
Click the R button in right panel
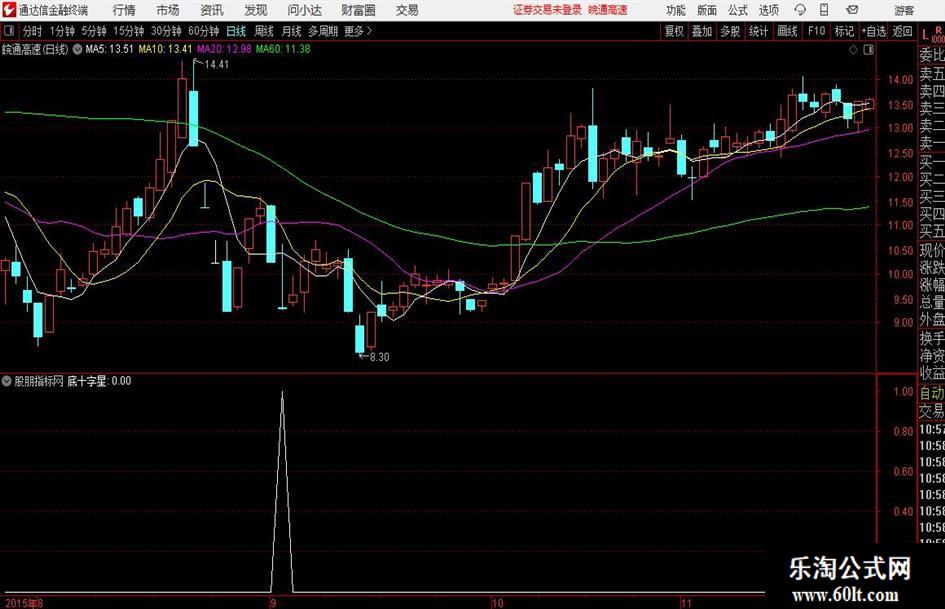pyautogui.click(x=938, y=30)
